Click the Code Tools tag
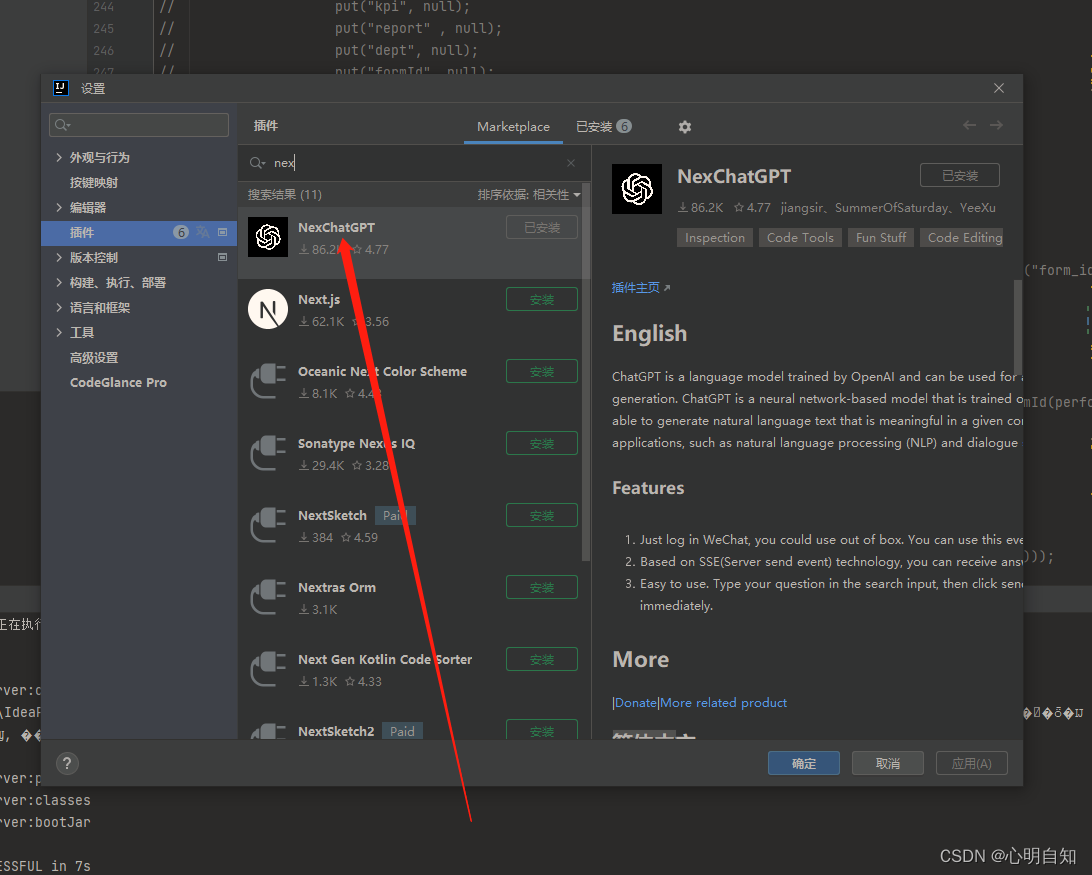Image resolution: width=1092 pixels, height=875 pixels. coord(800,237)
